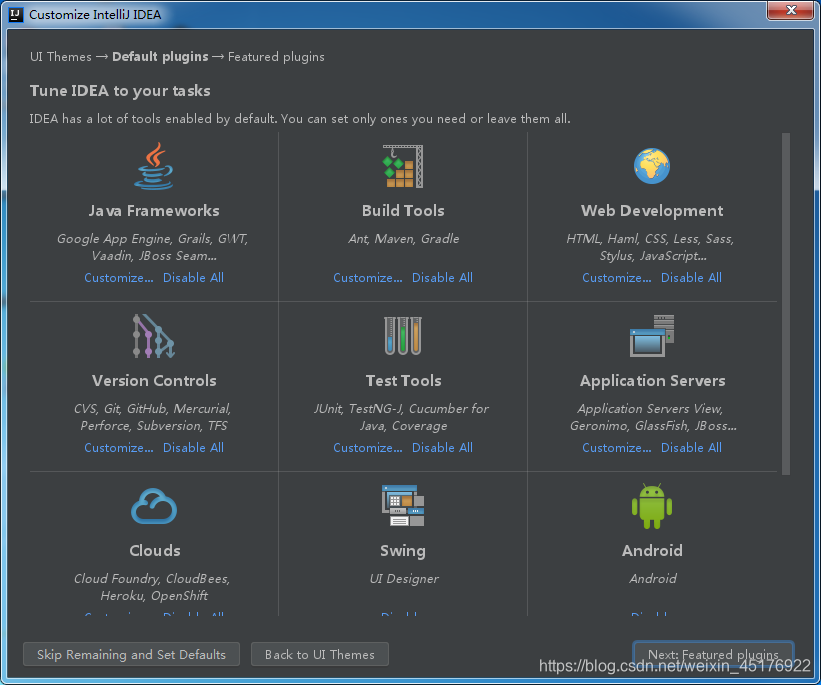
Task: Open Customize for Build Tools
Action: pos(368,278)
